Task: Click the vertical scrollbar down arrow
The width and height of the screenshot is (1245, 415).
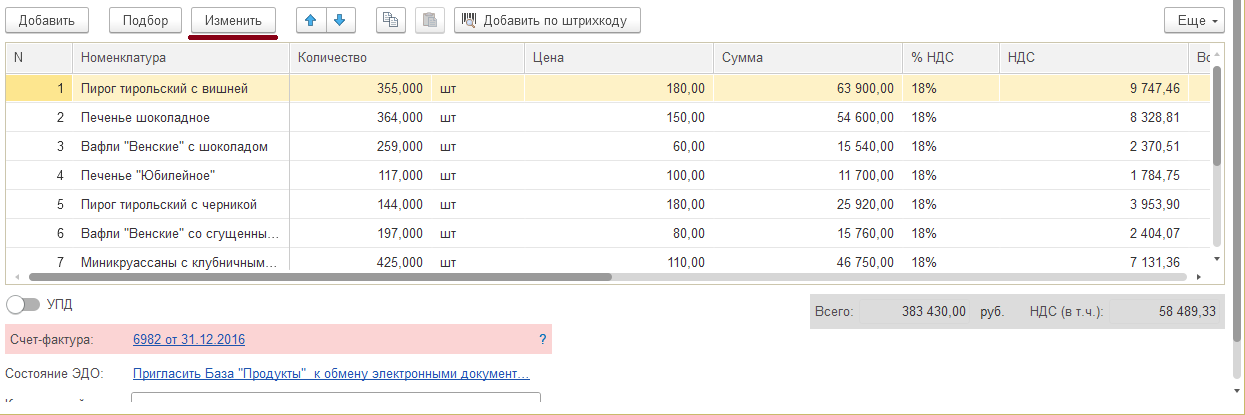Action: point(1216,259)
